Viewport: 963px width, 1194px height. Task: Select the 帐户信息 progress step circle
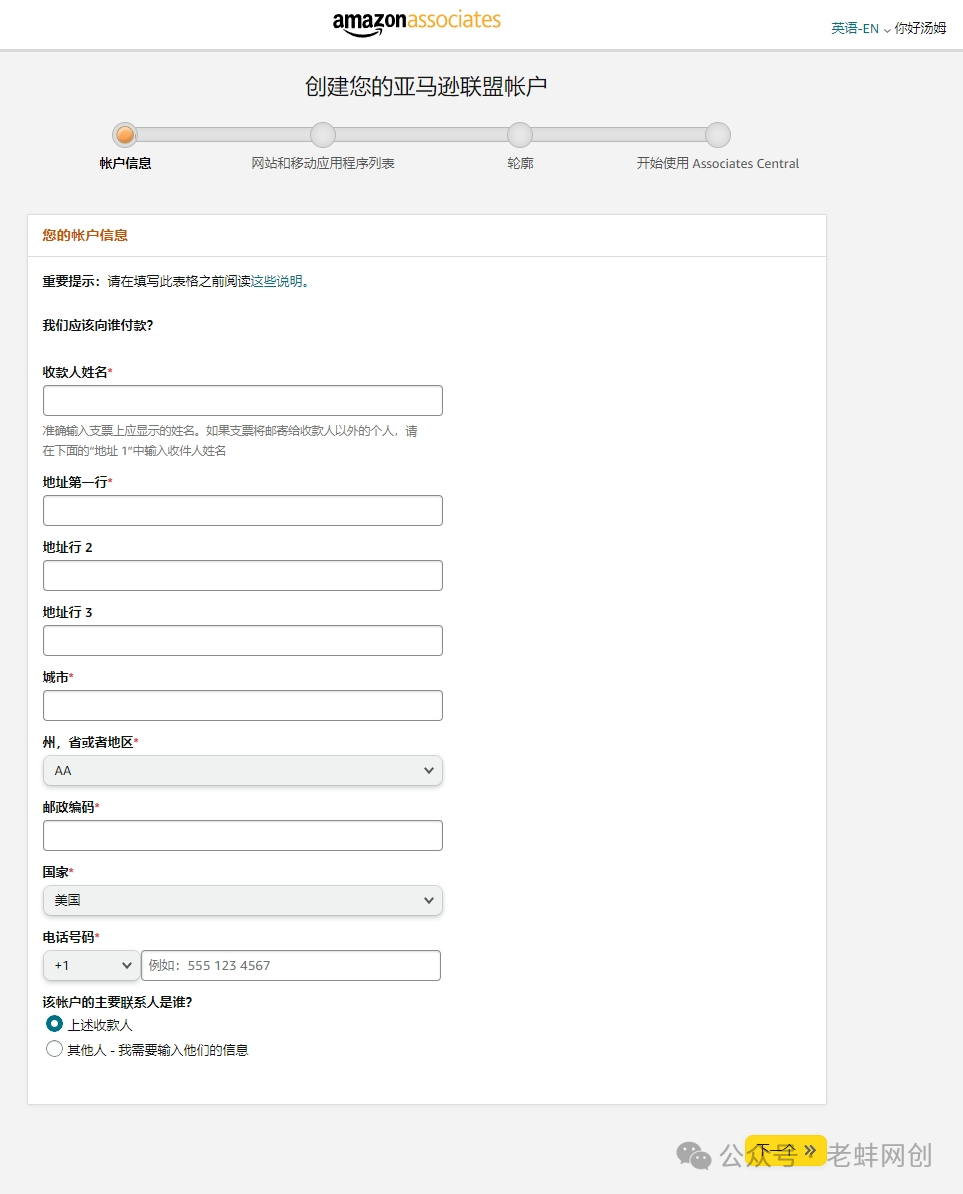(125, 135)
